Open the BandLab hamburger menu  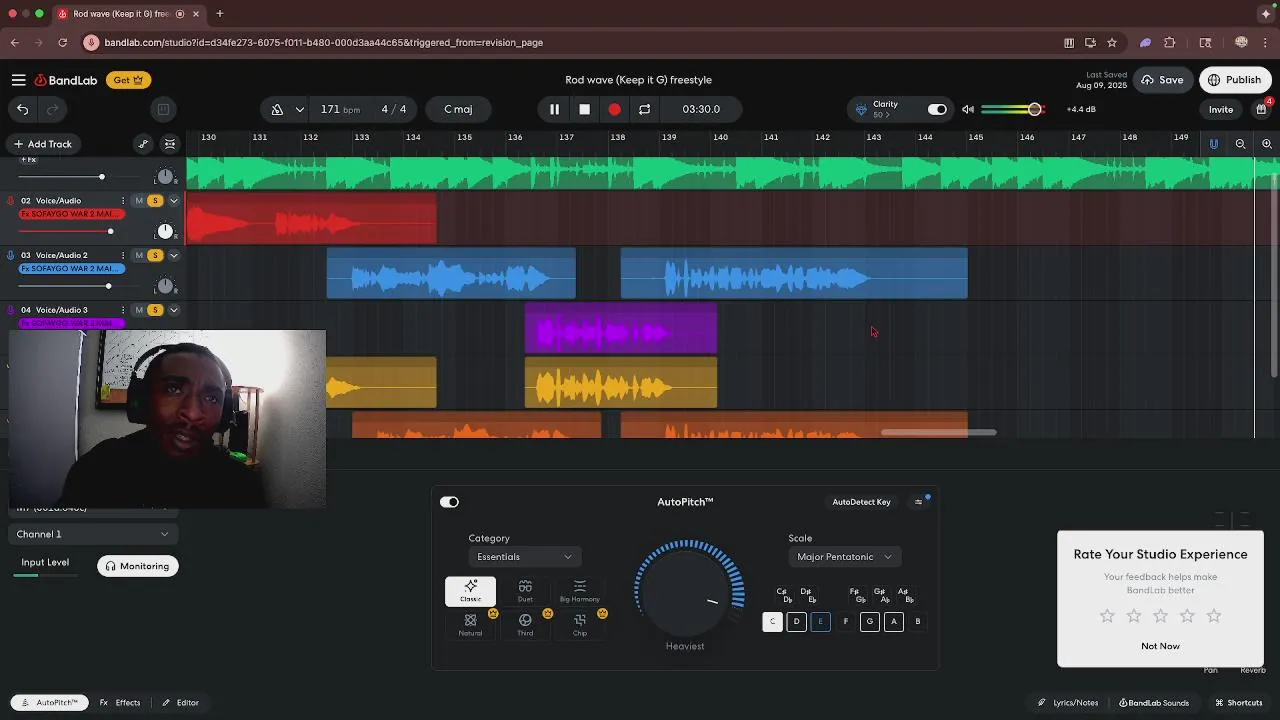(18, 80)
